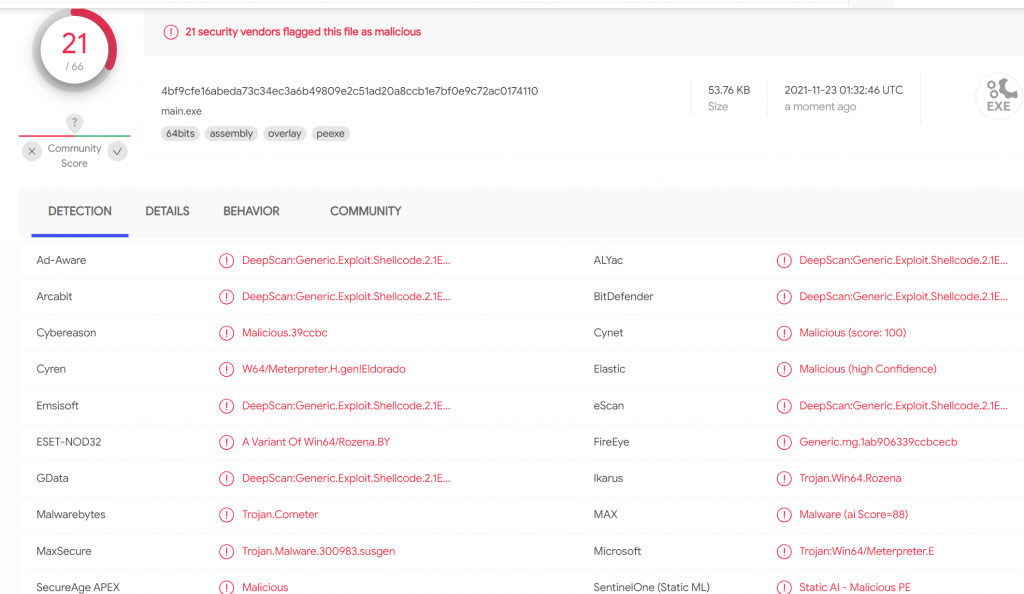1024x594 pixels.
Task: Click the Trojan.Win64.Rozena result
Action: [850, 478]
